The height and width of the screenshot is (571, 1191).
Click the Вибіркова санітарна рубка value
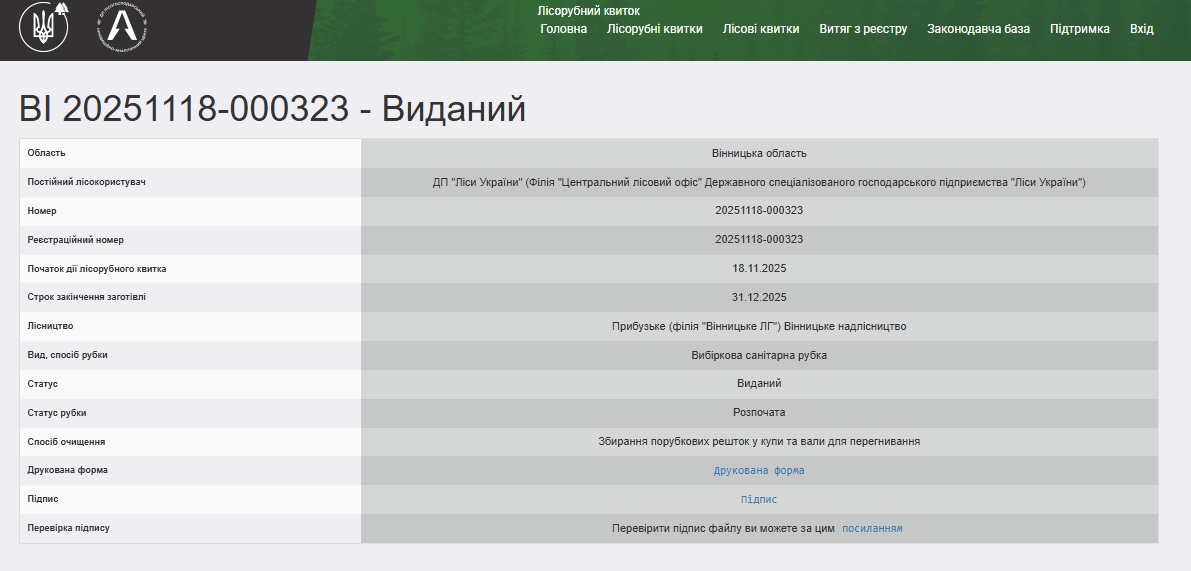coord(759,356)
